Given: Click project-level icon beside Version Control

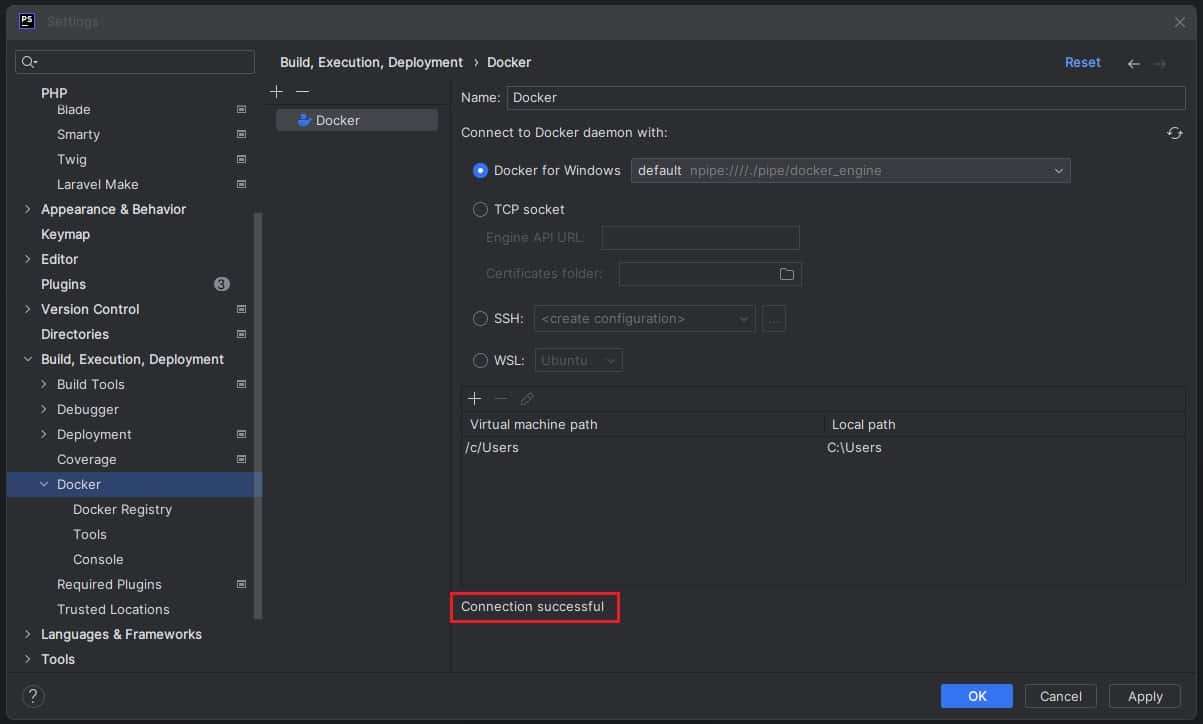Looking at the screenshot, I should 241,309.
